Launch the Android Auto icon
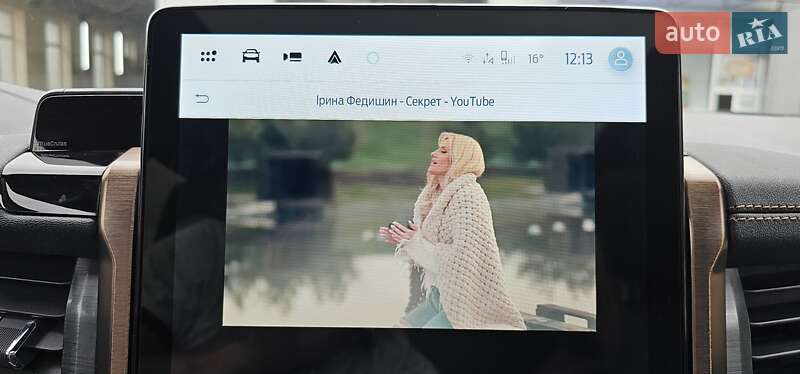This screenshot has width=800, height=374. pos(335,58)
